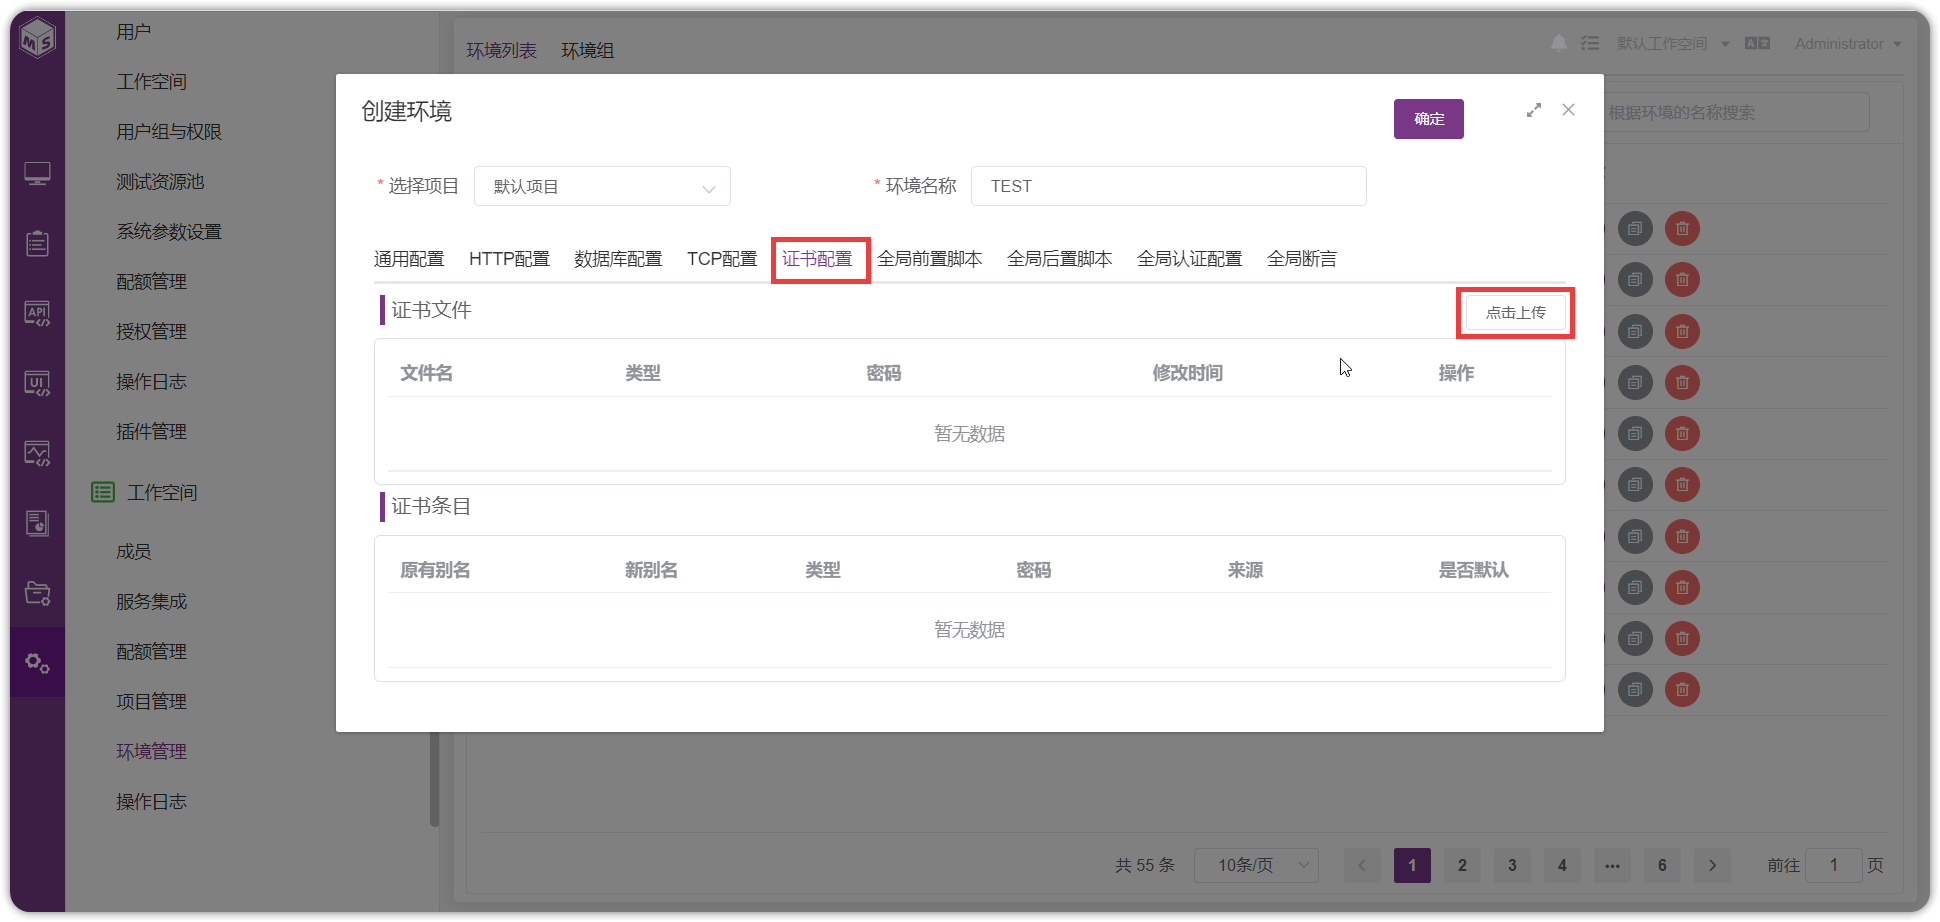Open the test tracking clipboard icon
The height and width of the screenshot is (922, 1940).
tap(37, 243)
